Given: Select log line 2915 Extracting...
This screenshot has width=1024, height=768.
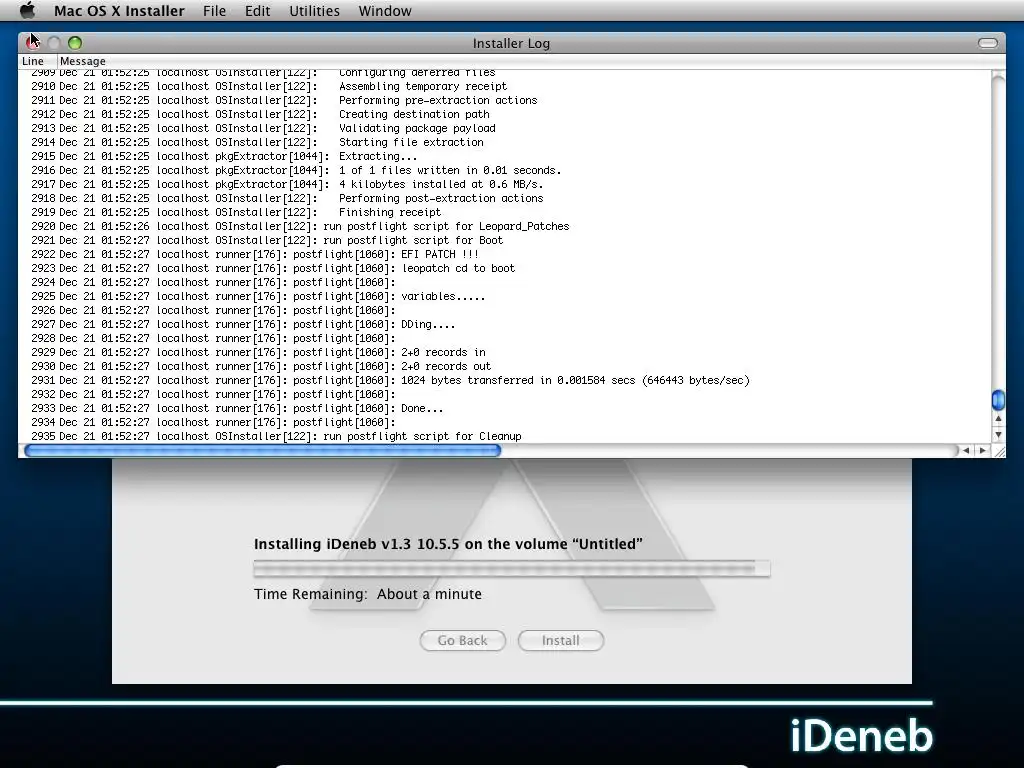Looking at the screenshot, I should coord(505,156).
